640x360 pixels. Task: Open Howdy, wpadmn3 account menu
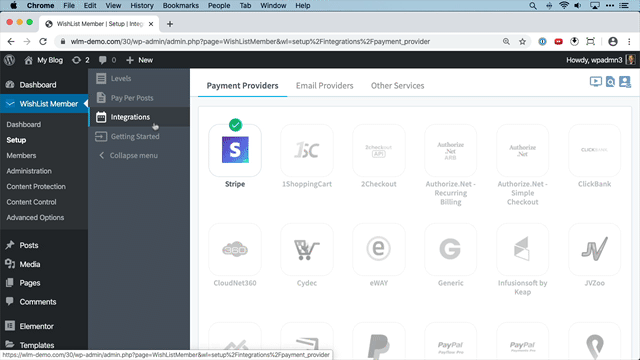[x=600, y=60]
